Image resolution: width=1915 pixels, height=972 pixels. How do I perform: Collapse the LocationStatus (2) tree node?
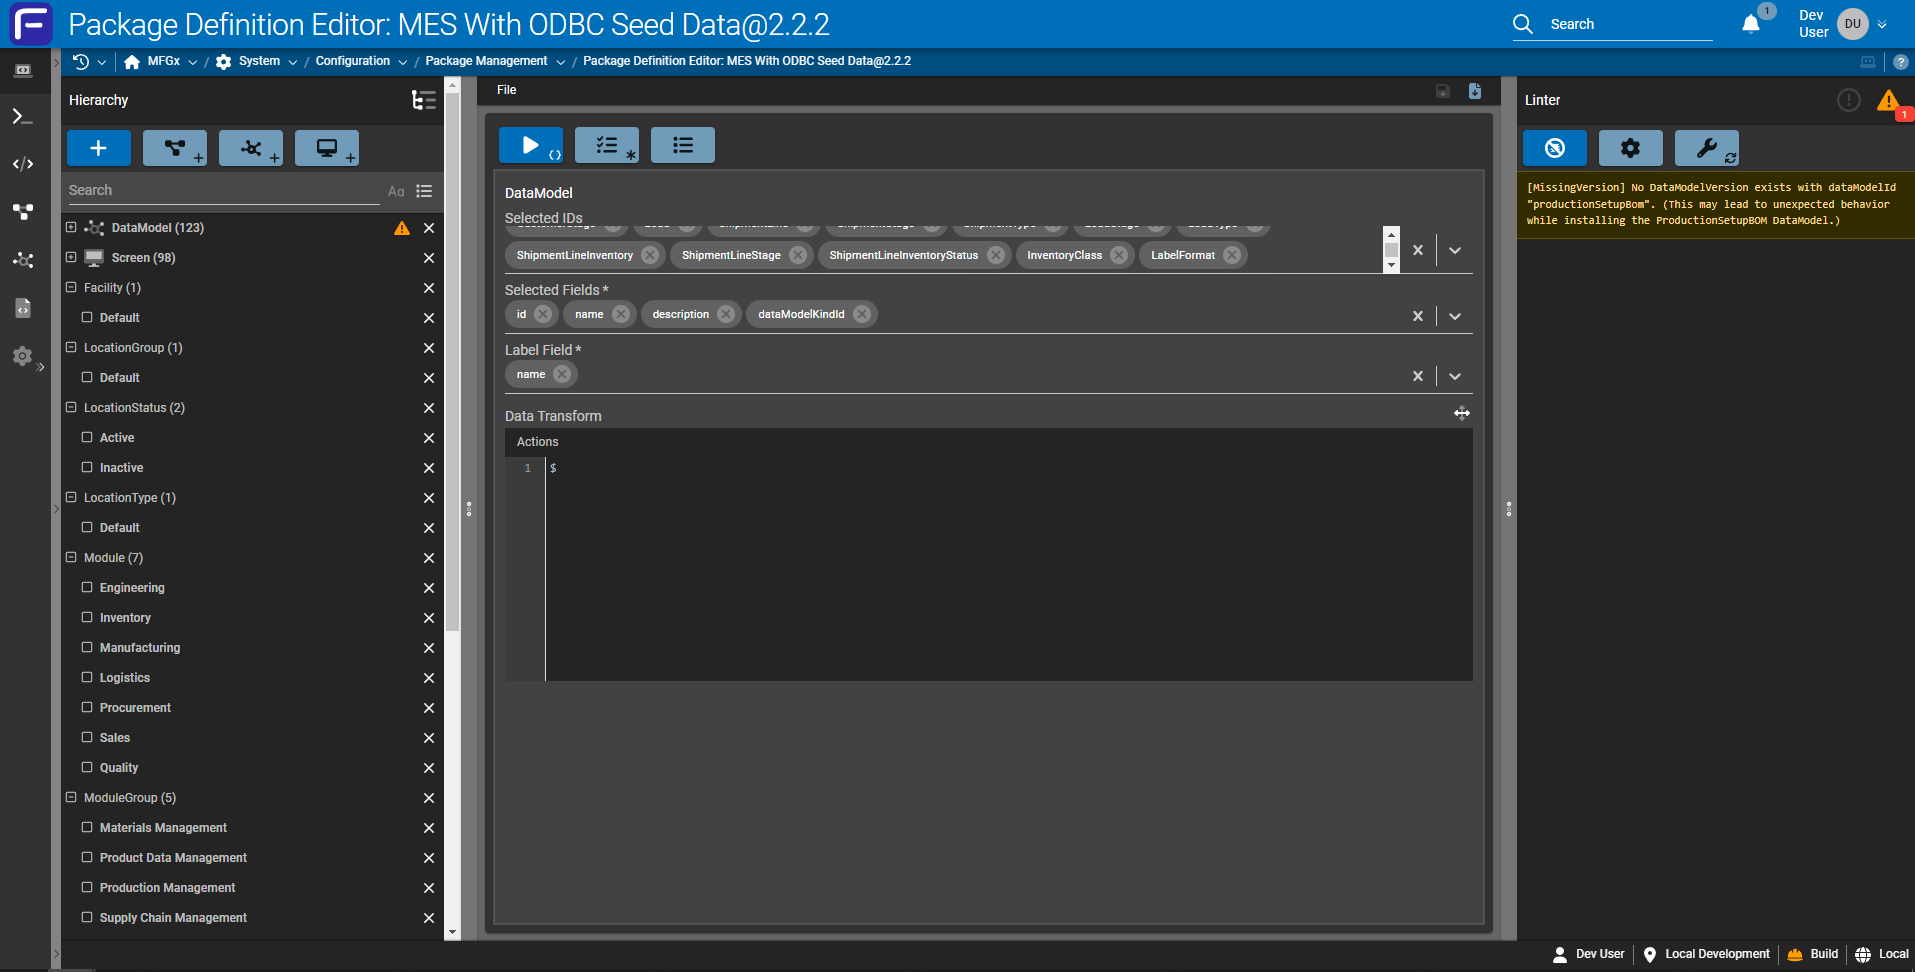click(71, 407)
